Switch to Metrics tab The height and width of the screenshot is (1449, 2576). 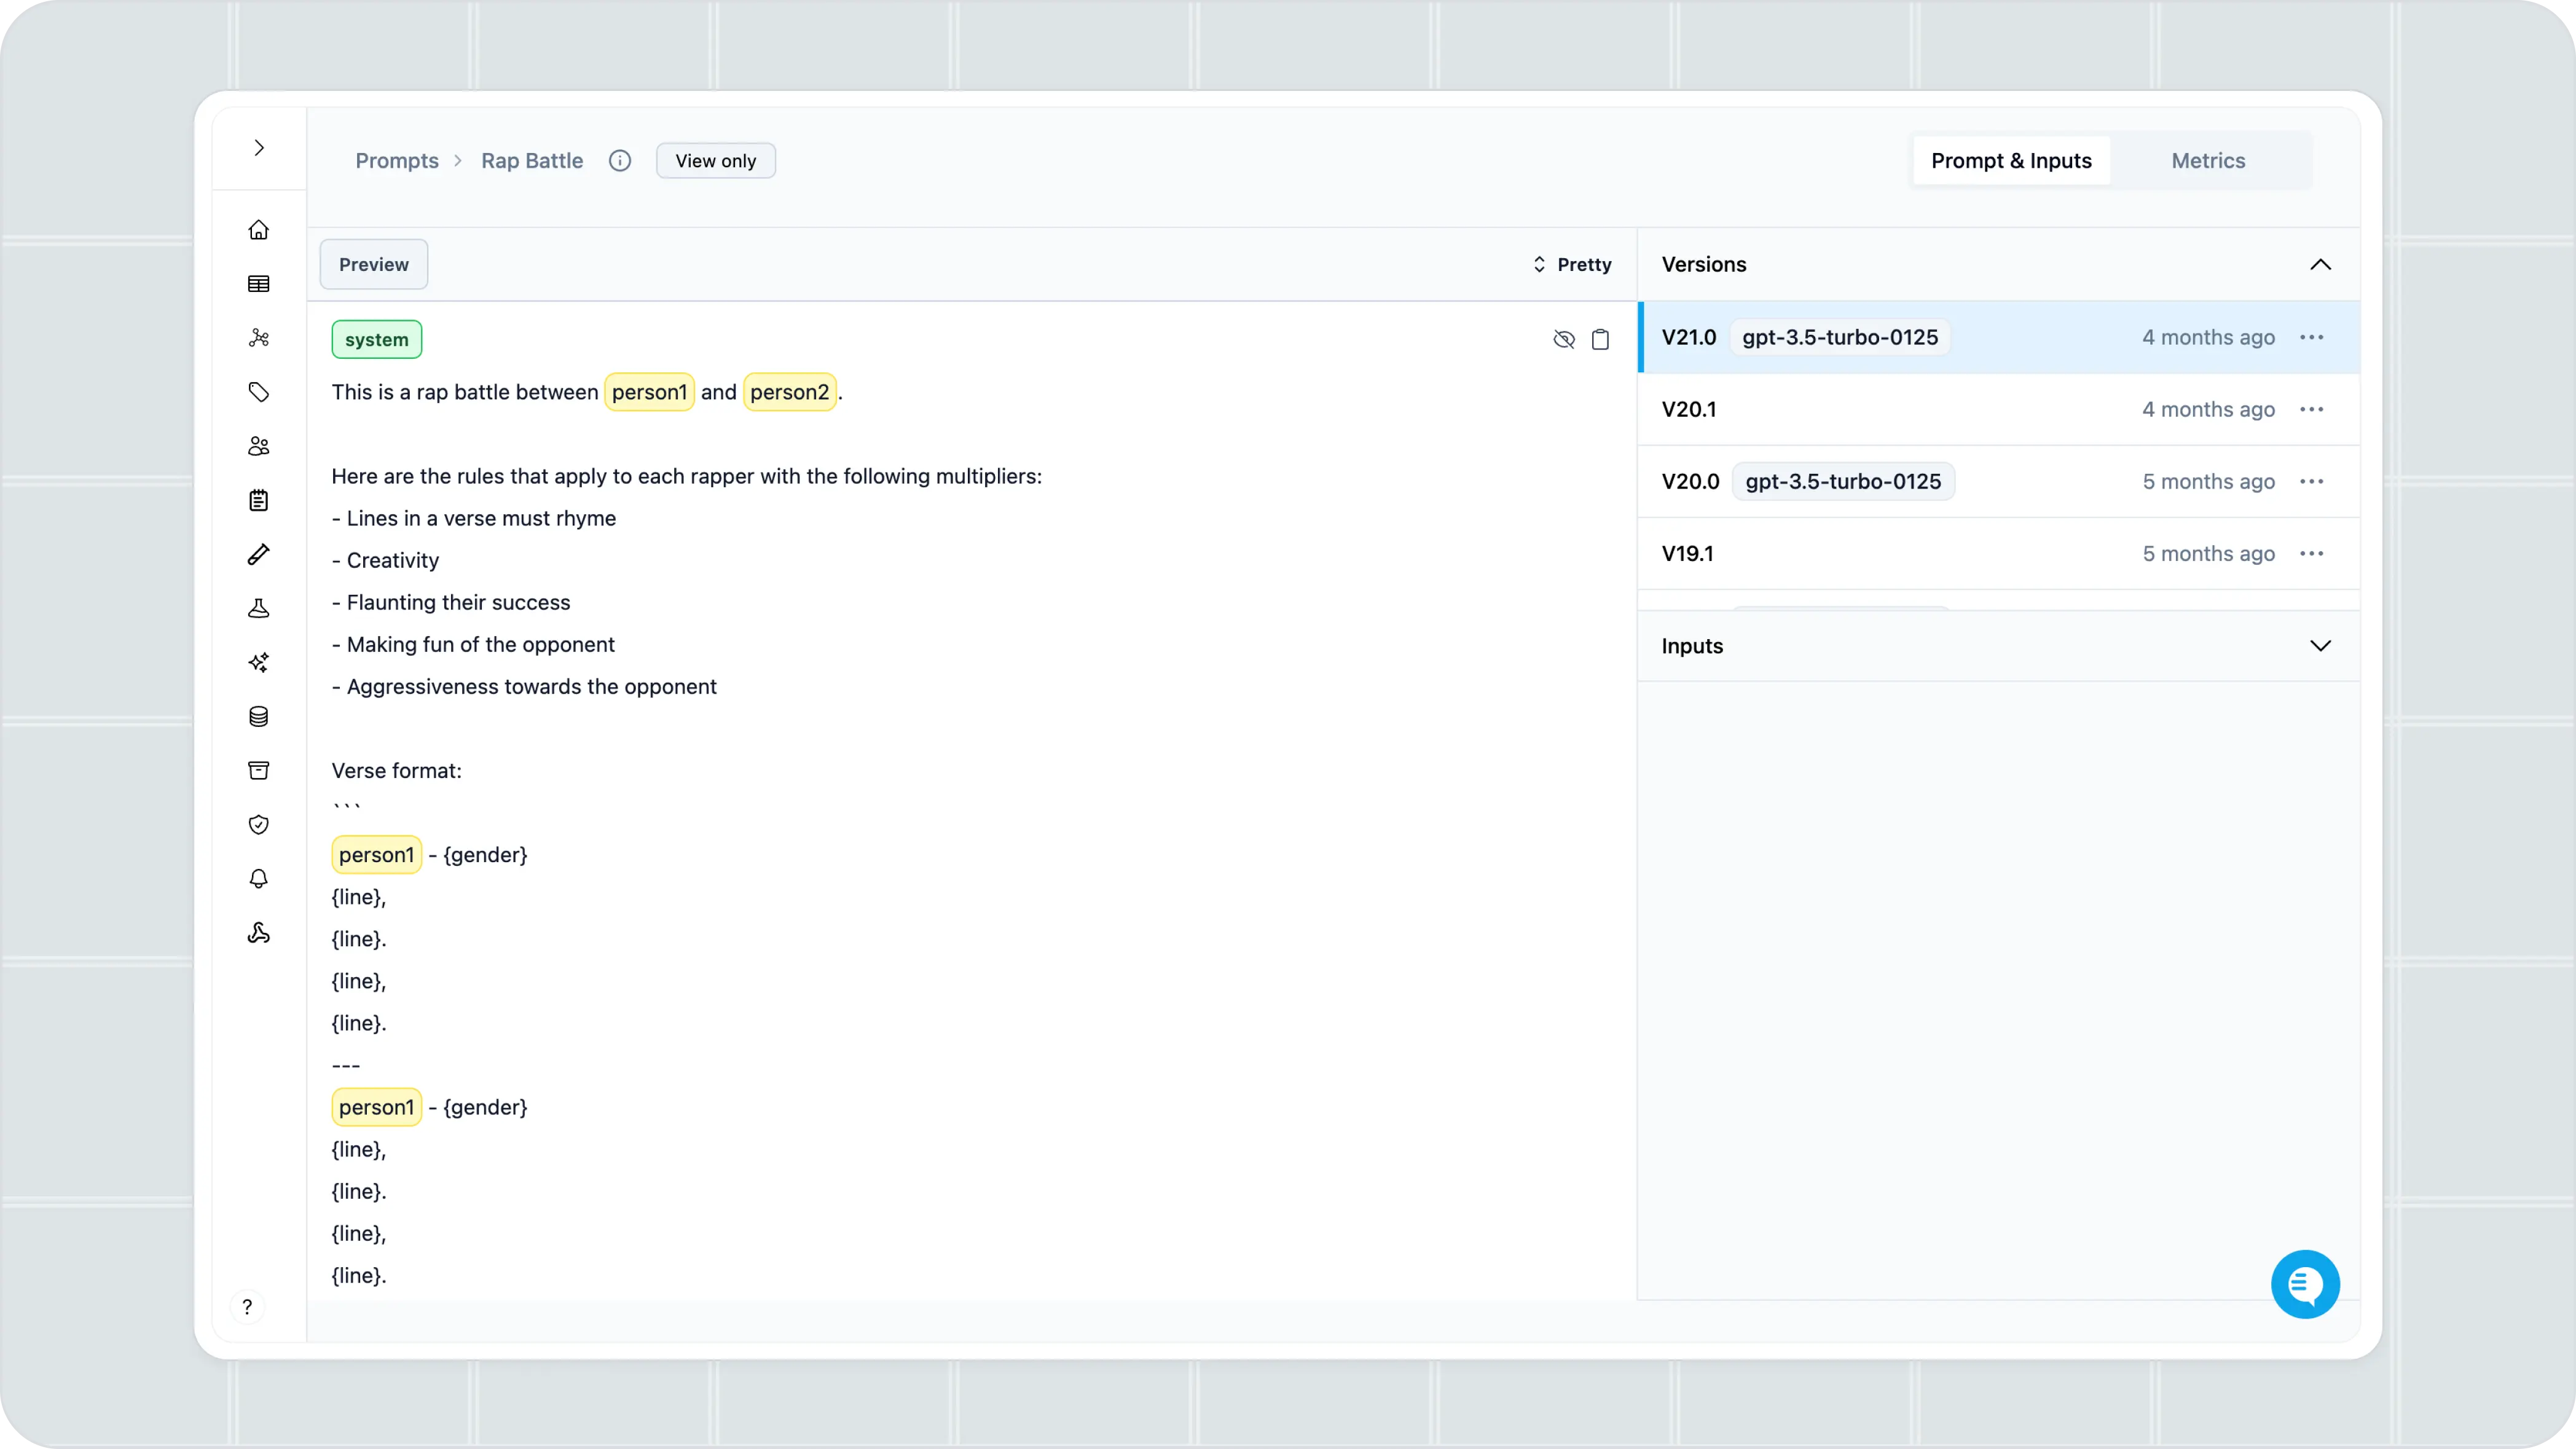coord(2208,161)
